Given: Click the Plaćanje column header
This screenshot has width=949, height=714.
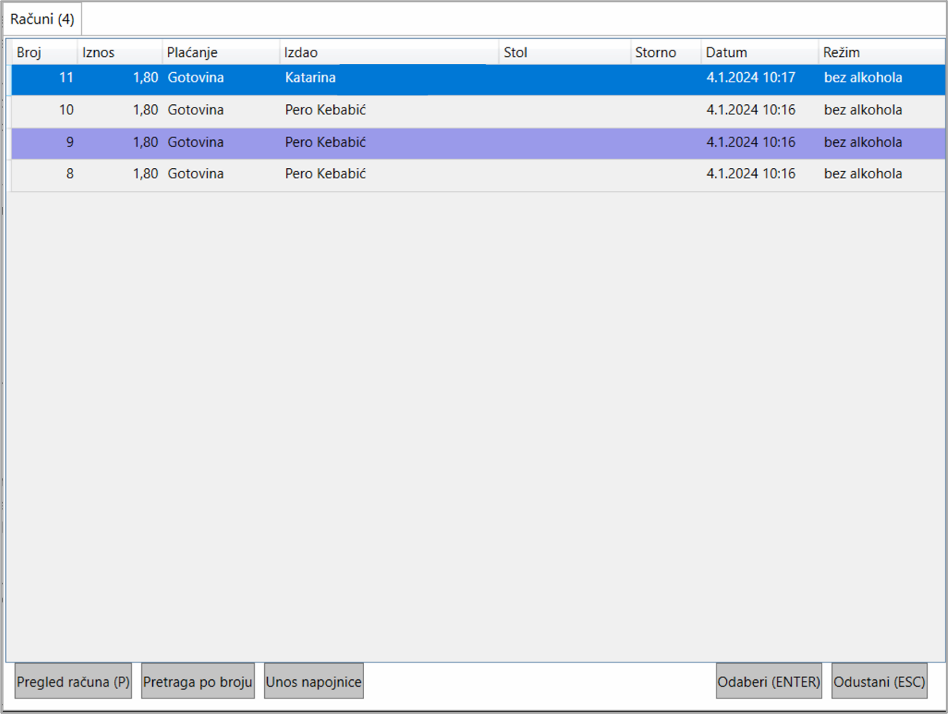Looking at the screenshot, I should pos(220,52).
